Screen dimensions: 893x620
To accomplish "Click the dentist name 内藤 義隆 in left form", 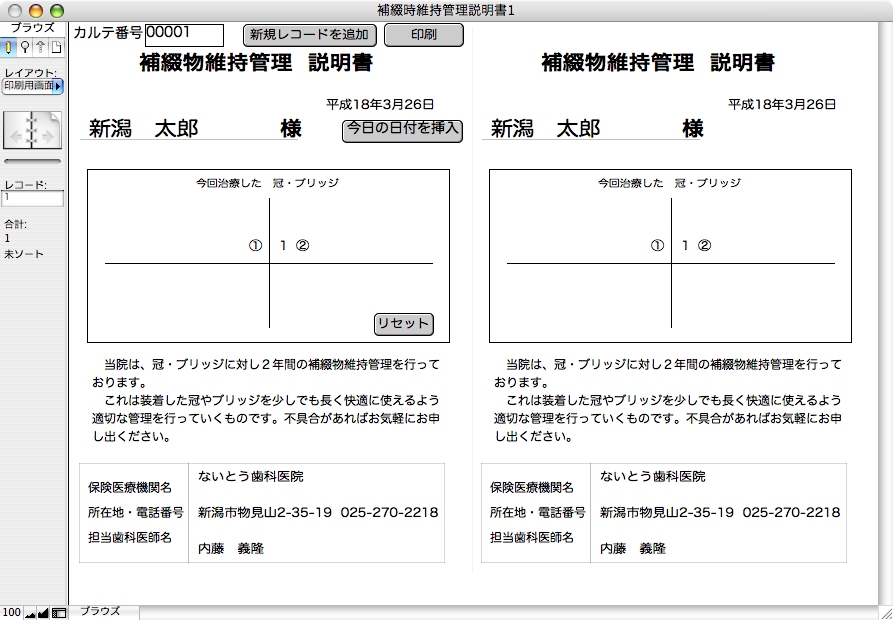I will click(231, 549).
